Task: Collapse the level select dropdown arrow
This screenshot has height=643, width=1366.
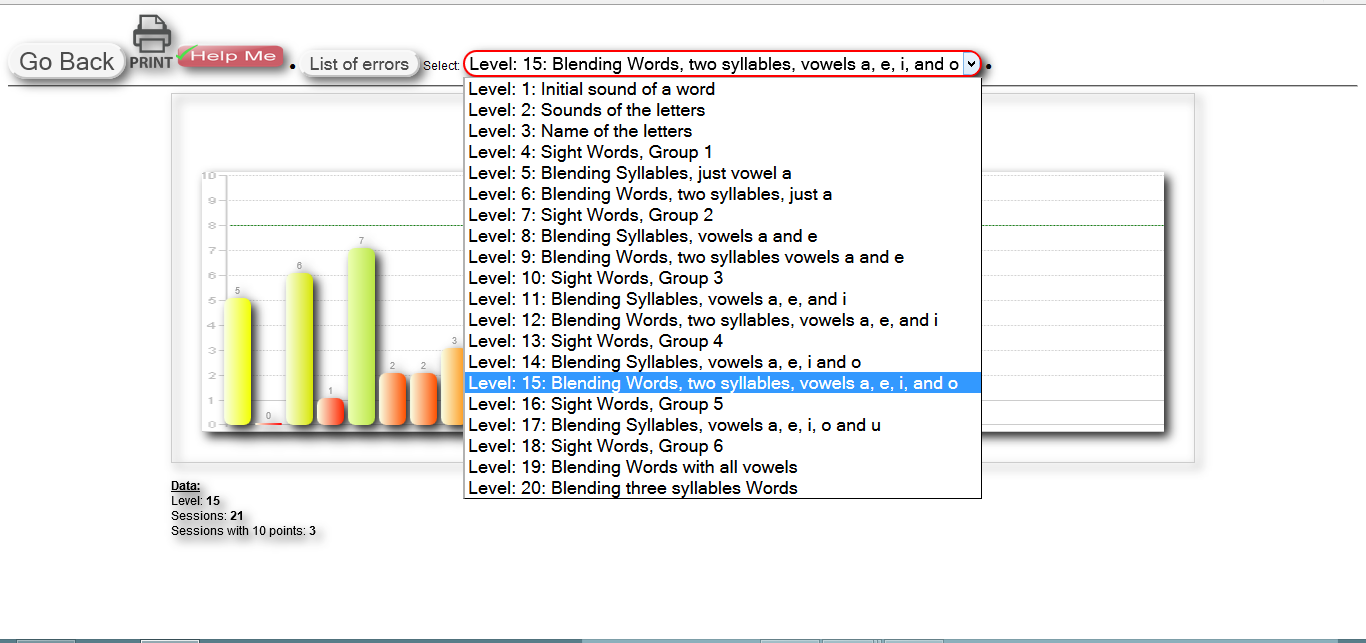Action: point(969,64)
